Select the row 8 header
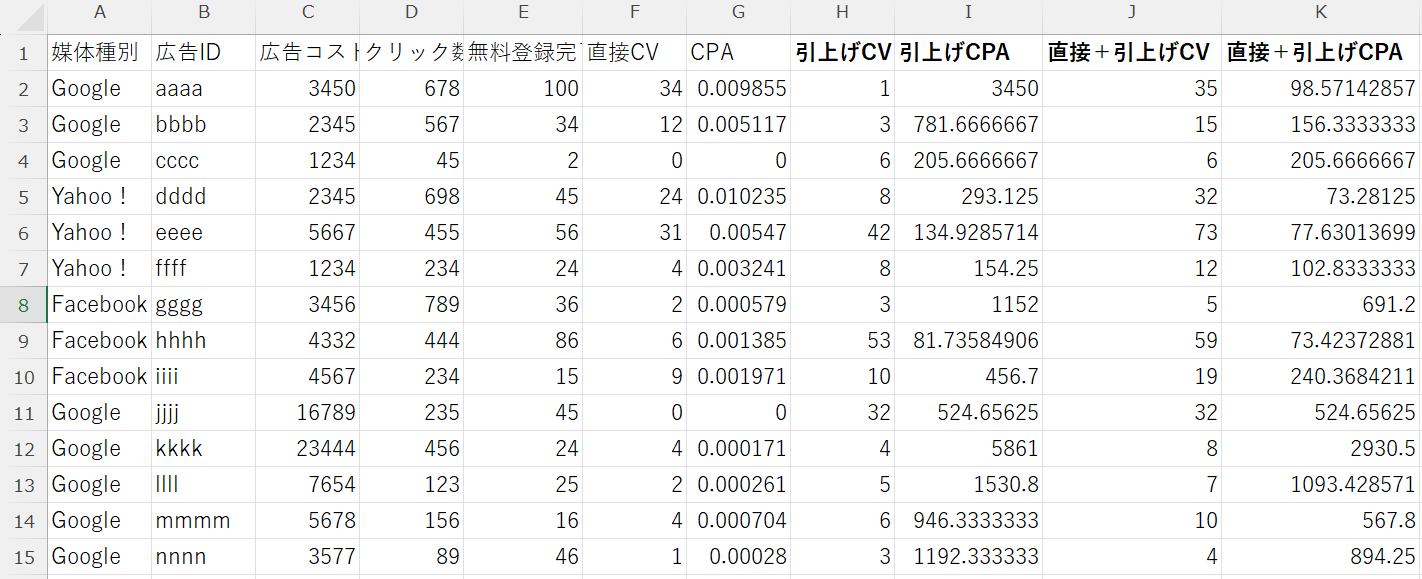Viewport: 1422px width, 579px height. (23, 304)
